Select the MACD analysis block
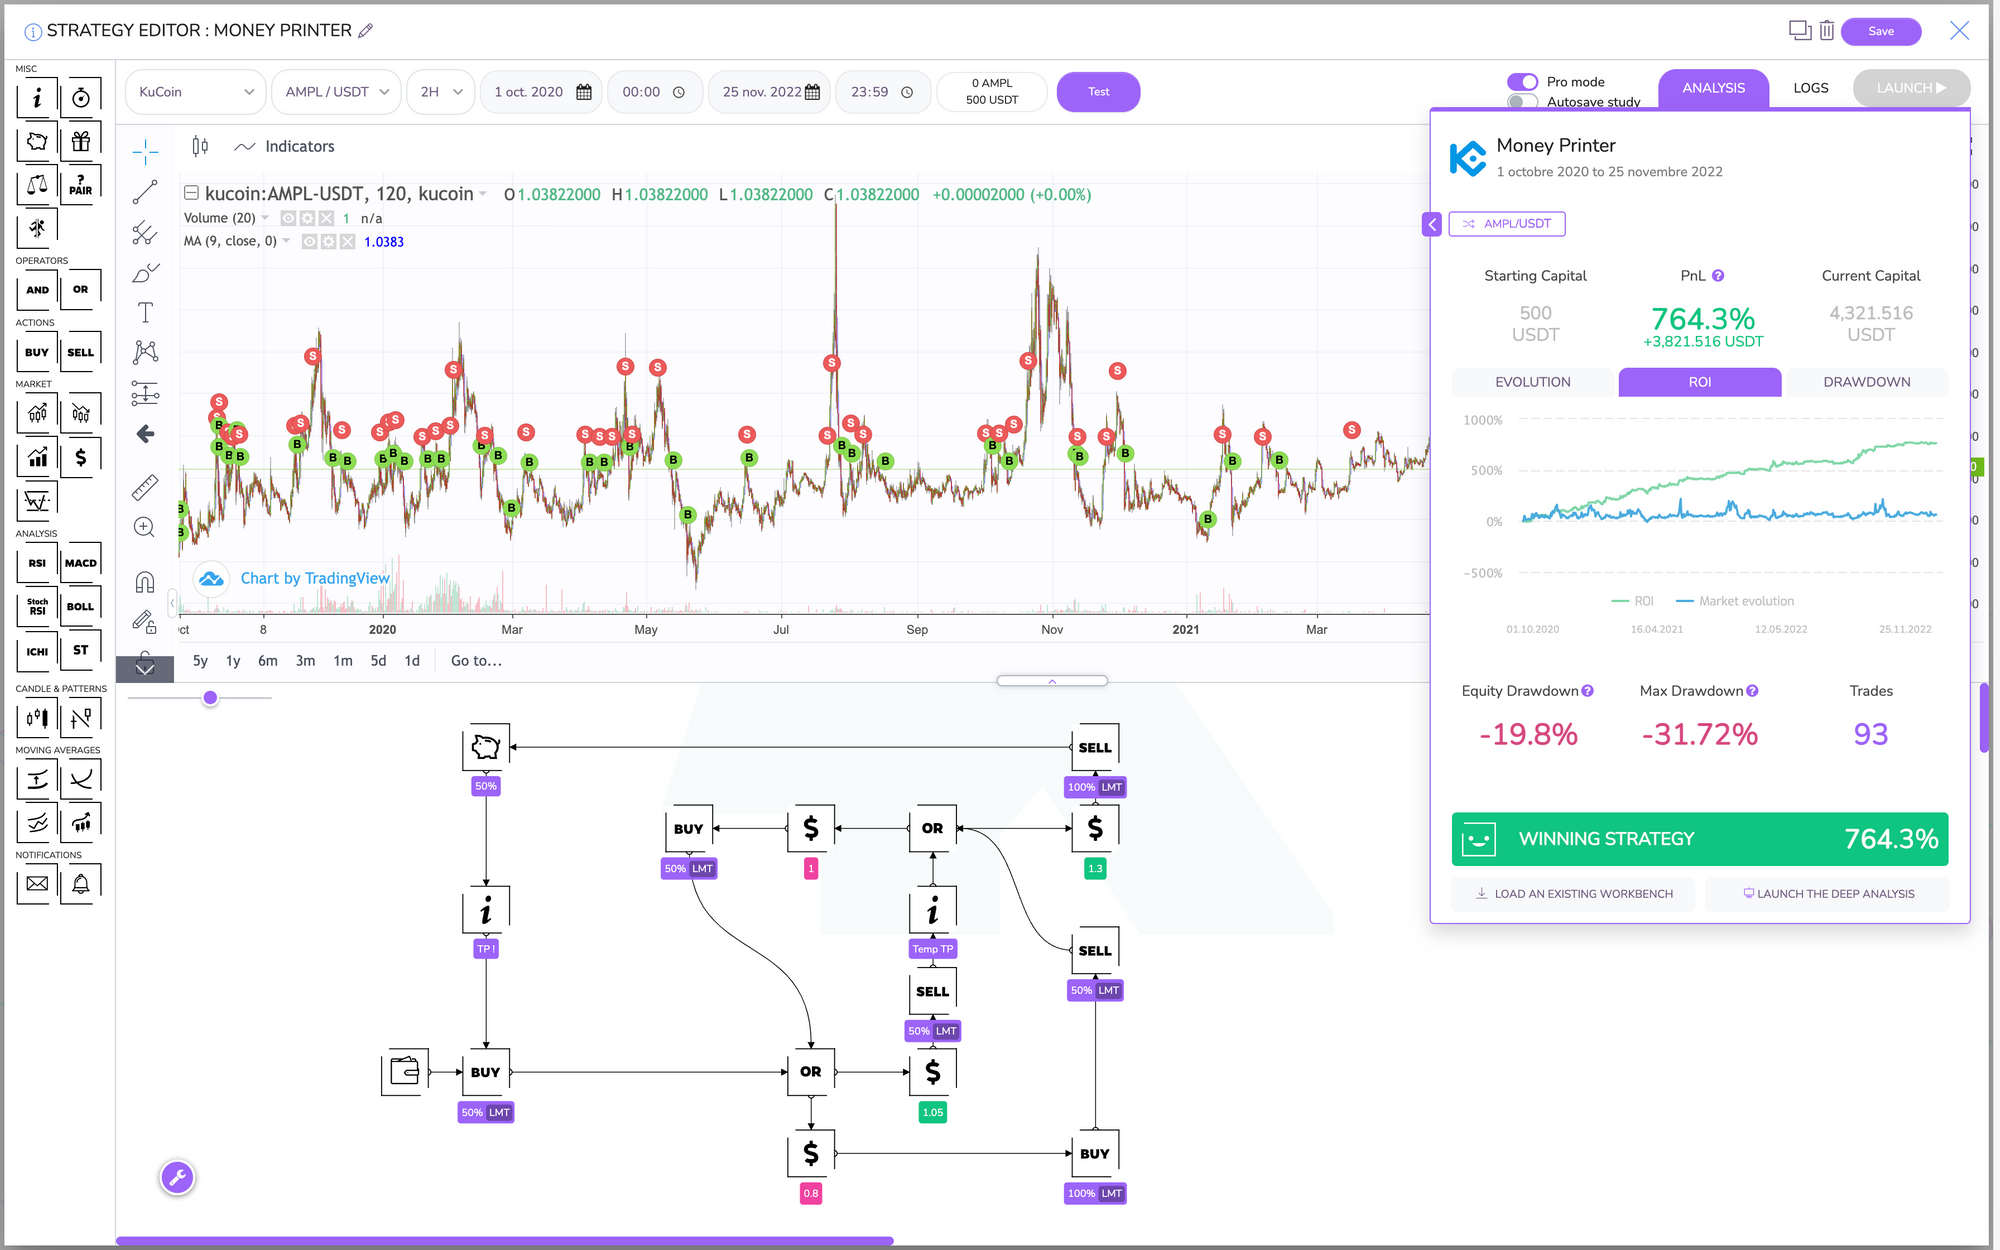This screenshot has height=1250, width=2000. click(x=81, y=563)
